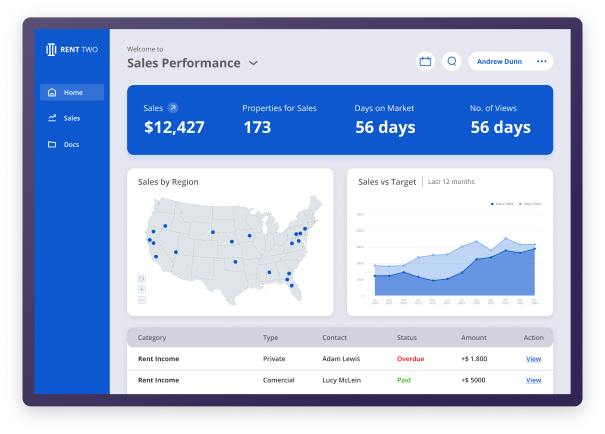Open Sales in the sidebar
This screenshot has width=605, height=434.
pos(71,118)
